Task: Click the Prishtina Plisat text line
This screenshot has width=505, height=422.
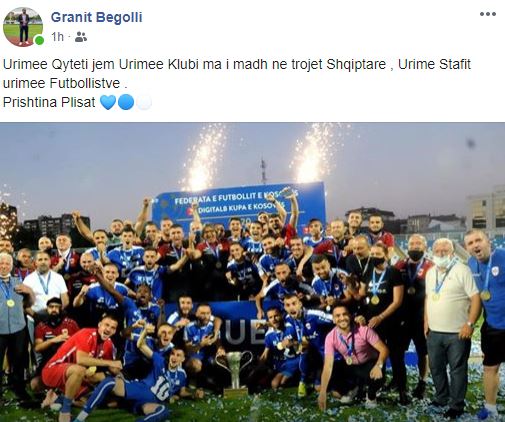Action: 49,102
